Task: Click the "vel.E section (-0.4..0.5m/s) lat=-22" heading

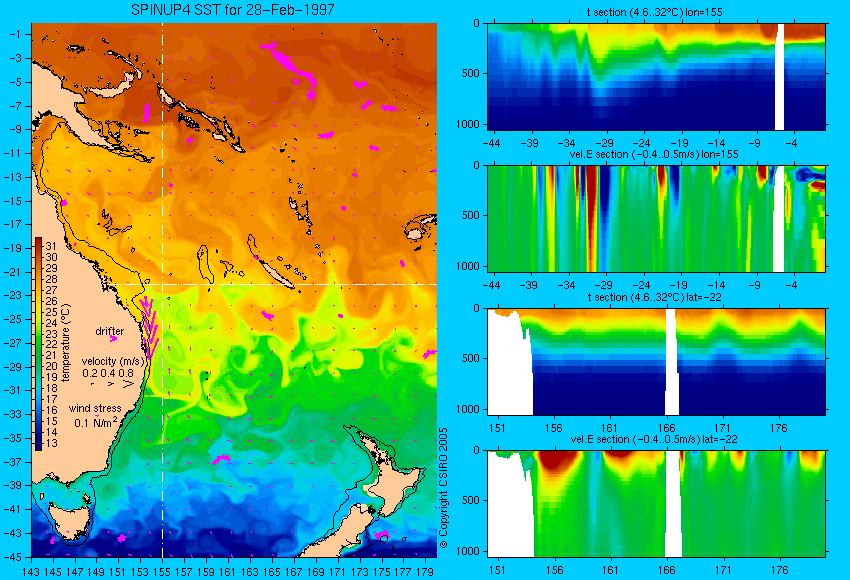Action: 654,440
